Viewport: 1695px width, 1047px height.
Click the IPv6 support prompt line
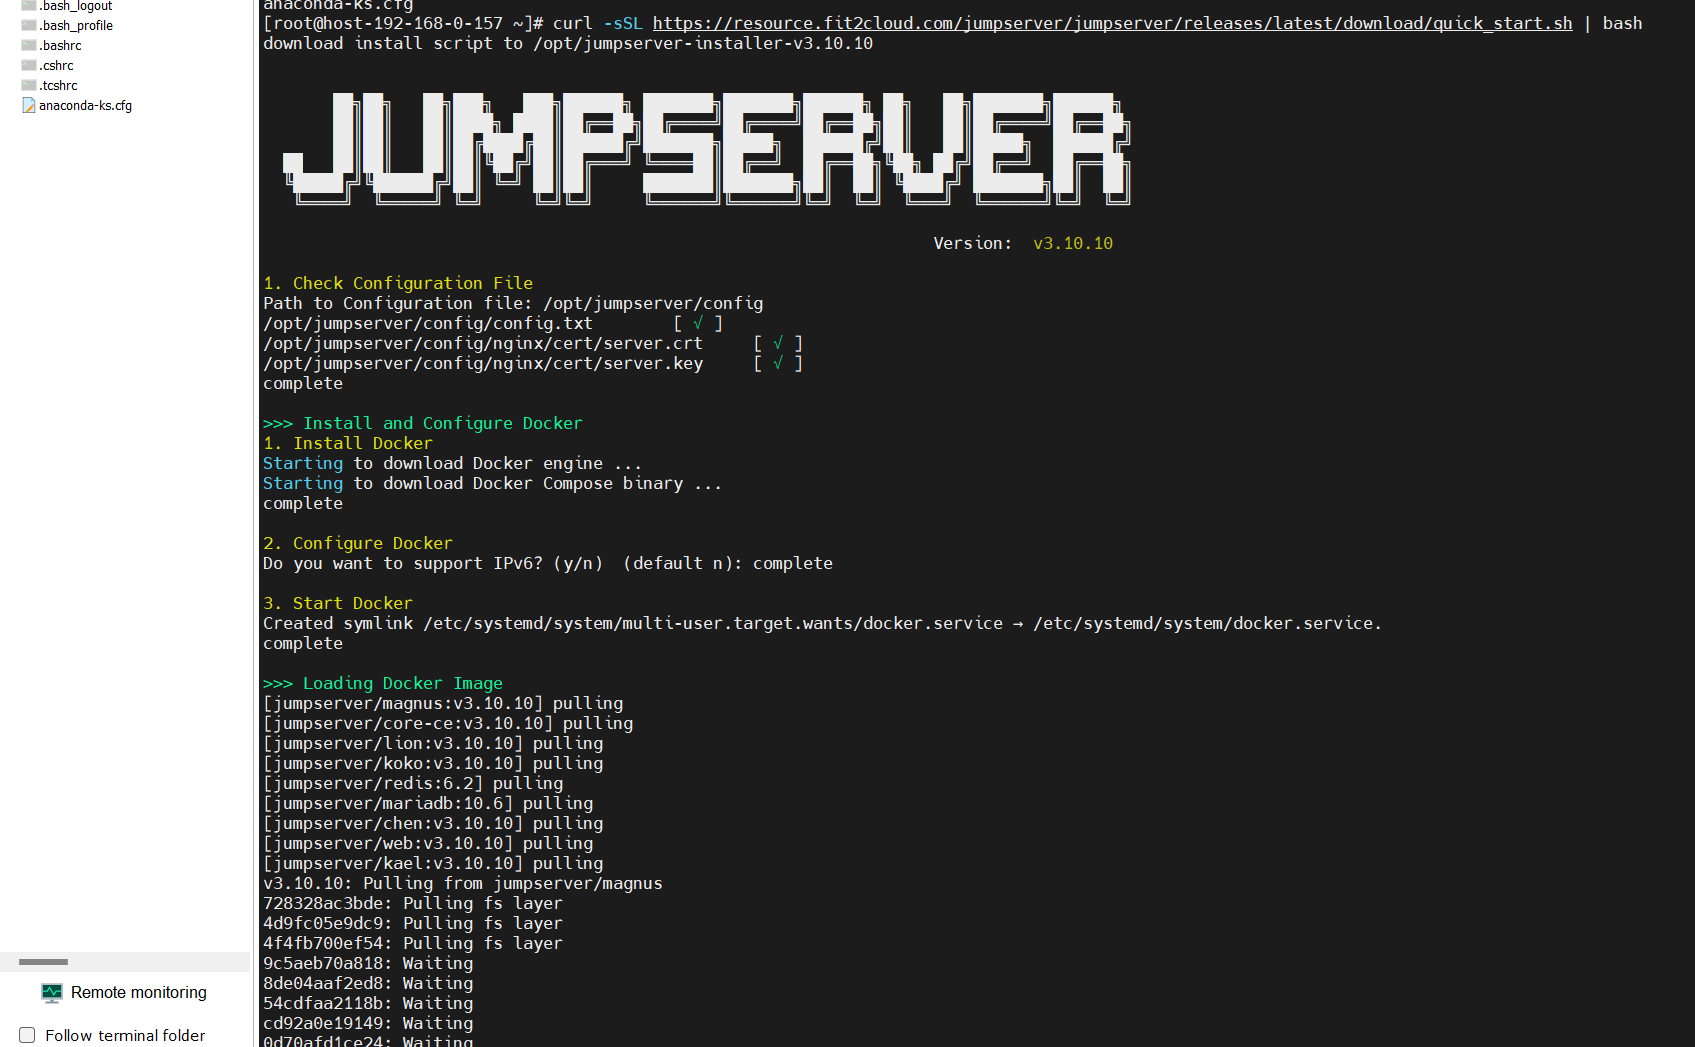pos(548,563)
